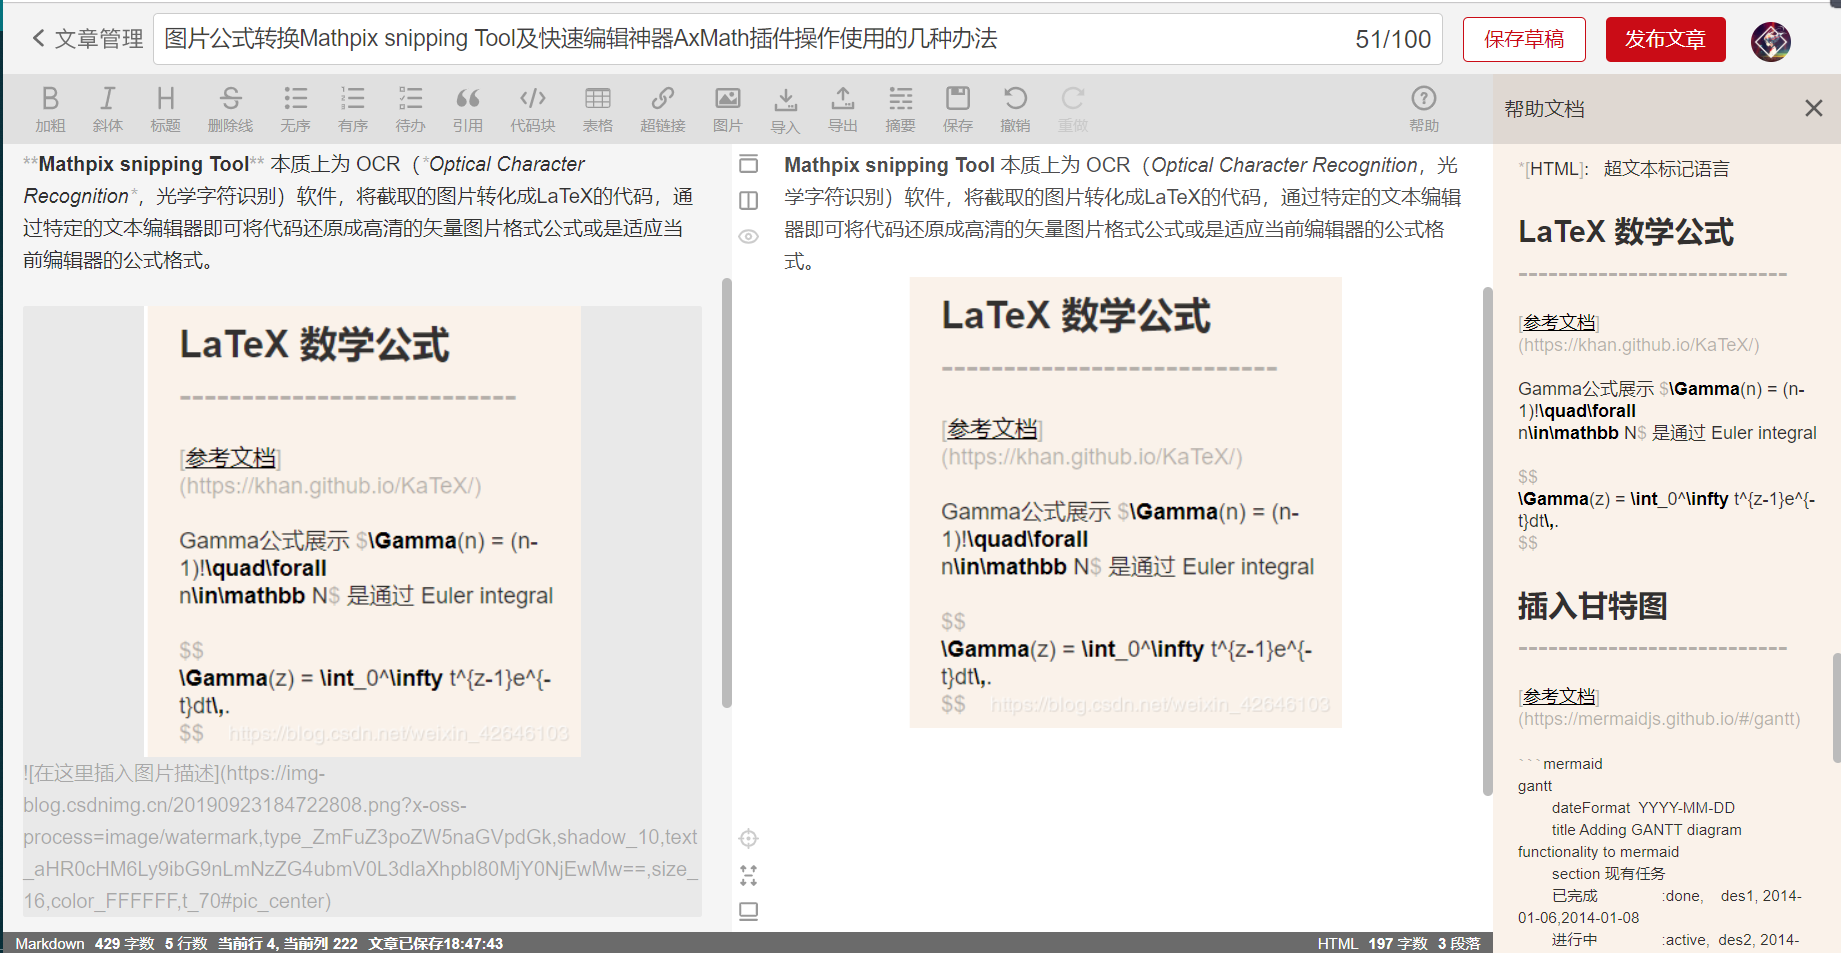This screenshot has height=953, width=1841.
Task: Click the editor pane vertical scrollbar
Action: pyautogui.click(x=726, y=493)
